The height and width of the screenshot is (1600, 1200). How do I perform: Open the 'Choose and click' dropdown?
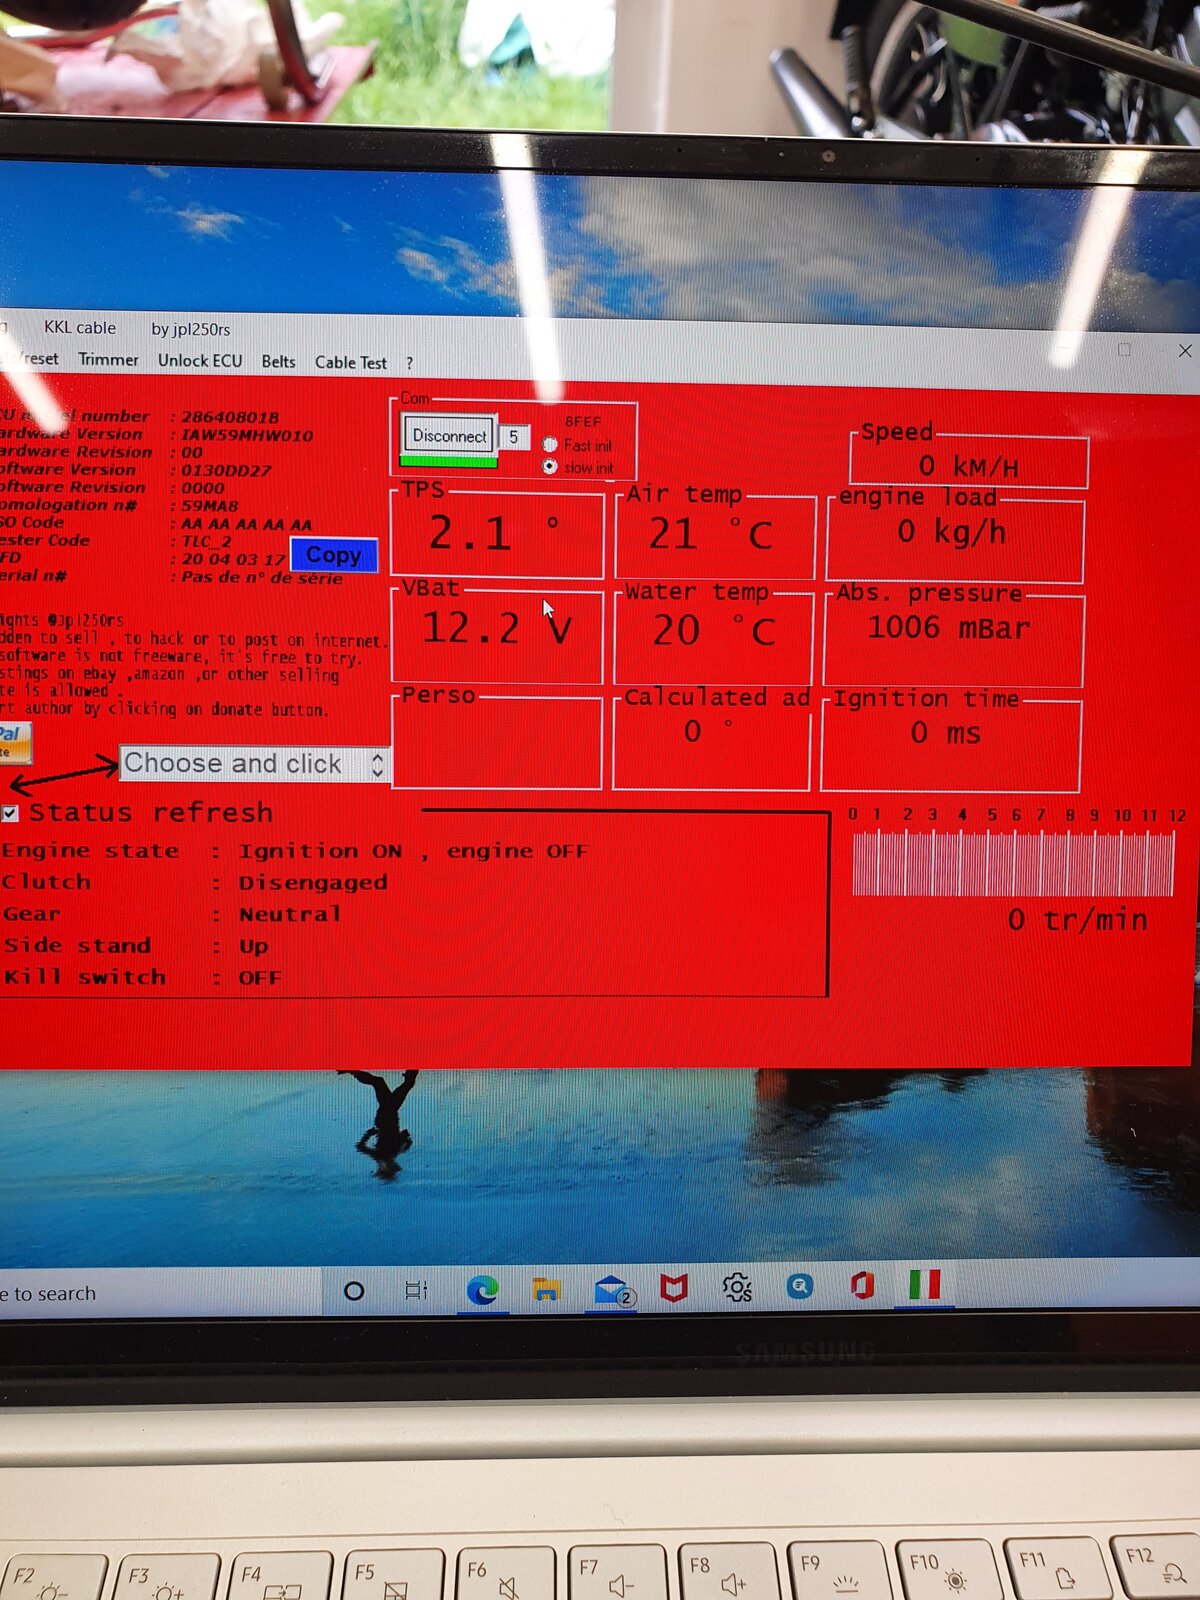(253, 764)
